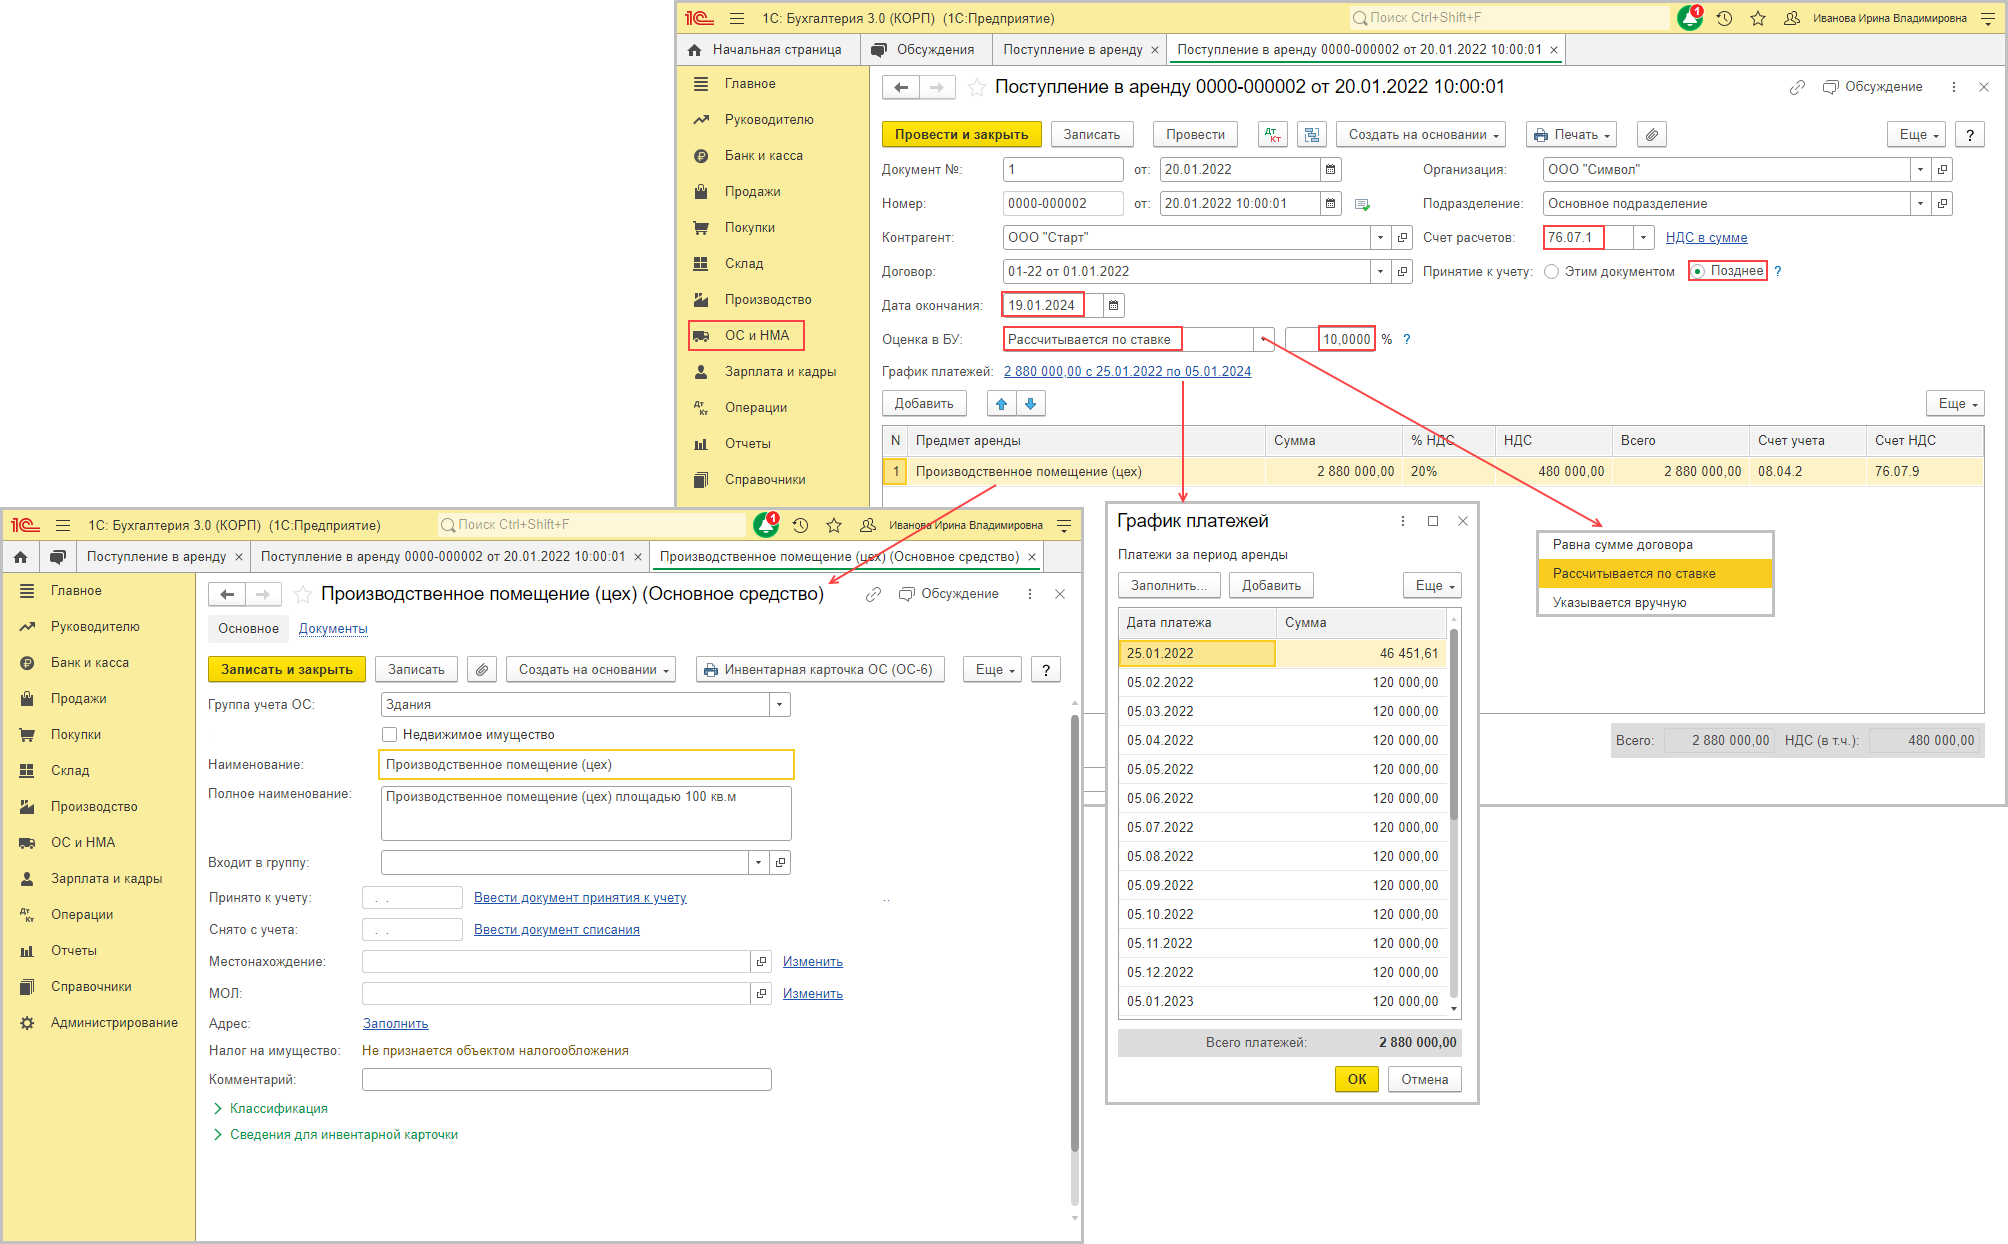Click Комментарий input field
Image resolution: width=2008 pixels, height=1244 pixels.
[x=566, y=1080]
